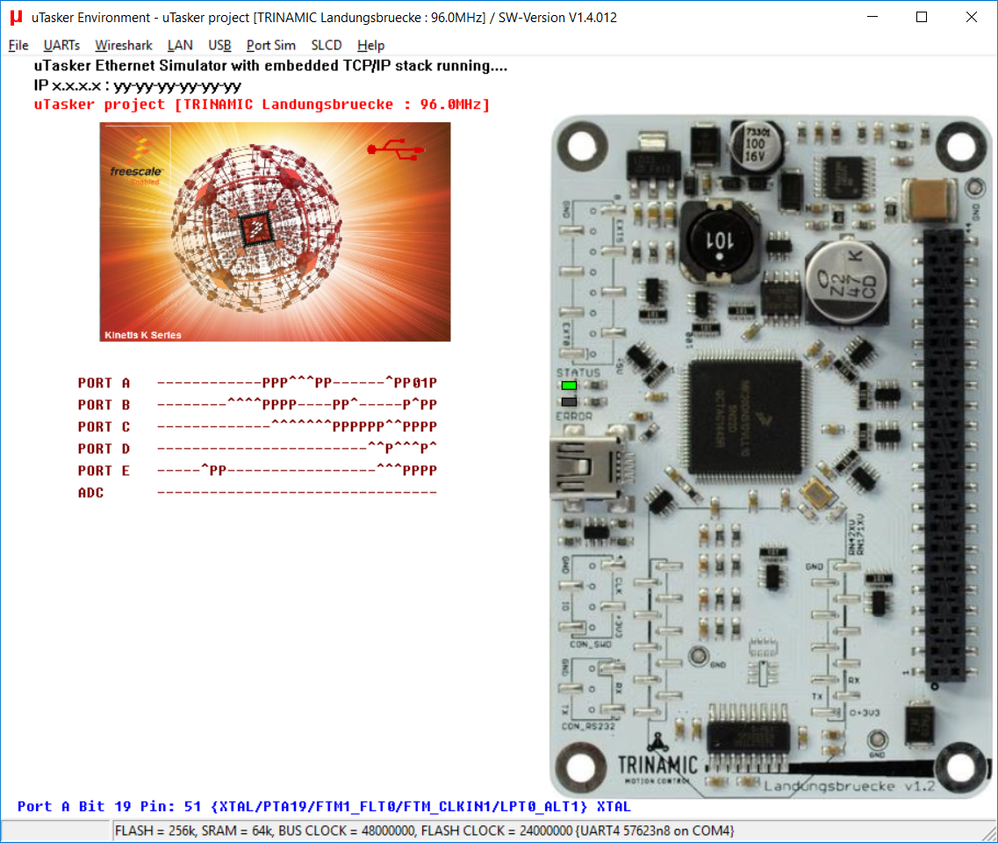Click the CON_RS232 connector on the board
This screenshot has height=843, width=998.
(x=592, y=691)
